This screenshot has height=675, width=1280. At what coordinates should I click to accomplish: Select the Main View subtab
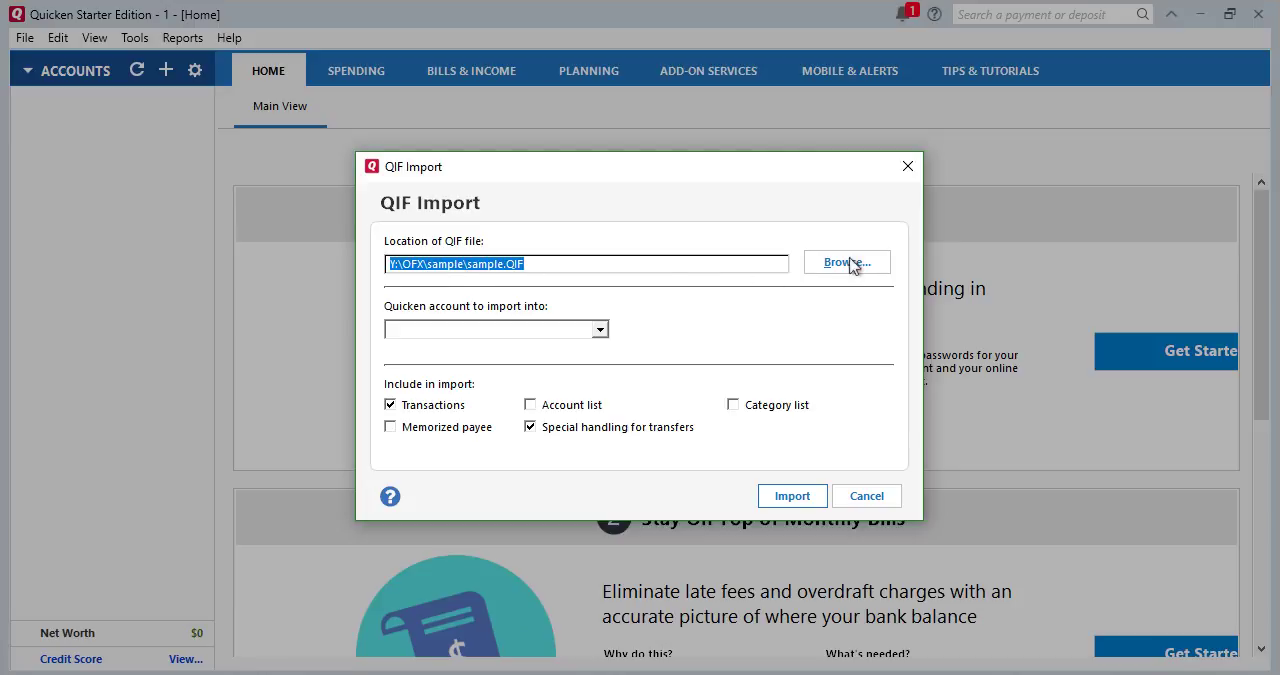point(280,106)
